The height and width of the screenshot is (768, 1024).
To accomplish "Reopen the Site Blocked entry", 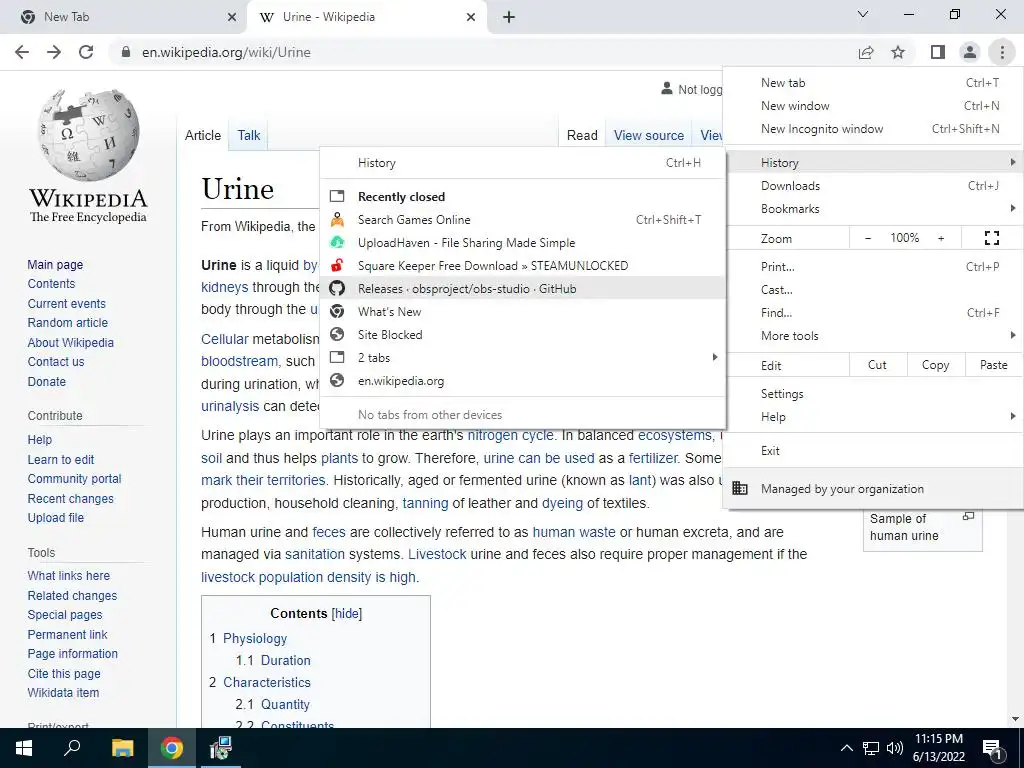I will point(522,335).
